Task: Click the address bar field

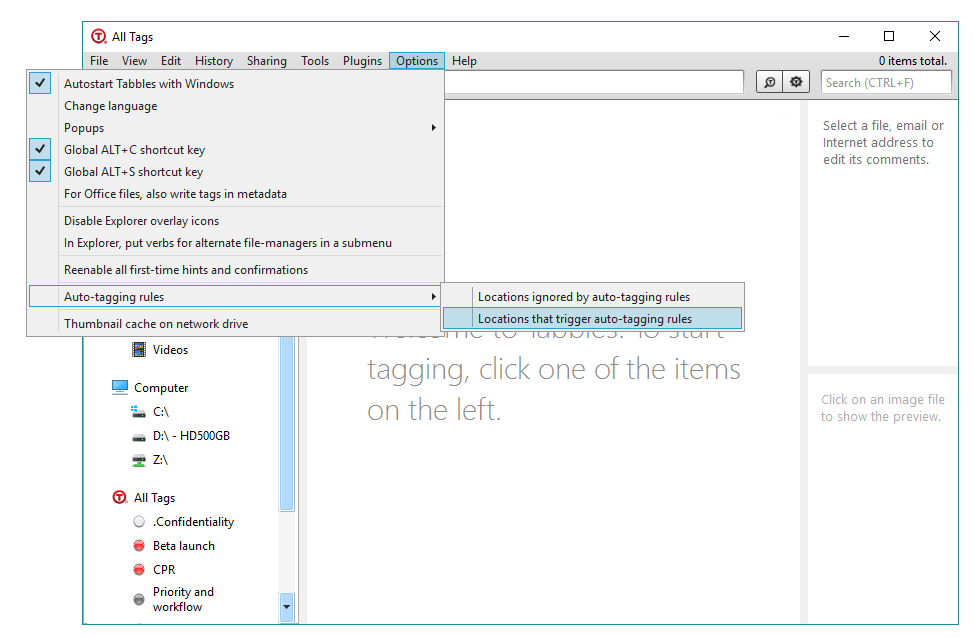Action: 594,82
